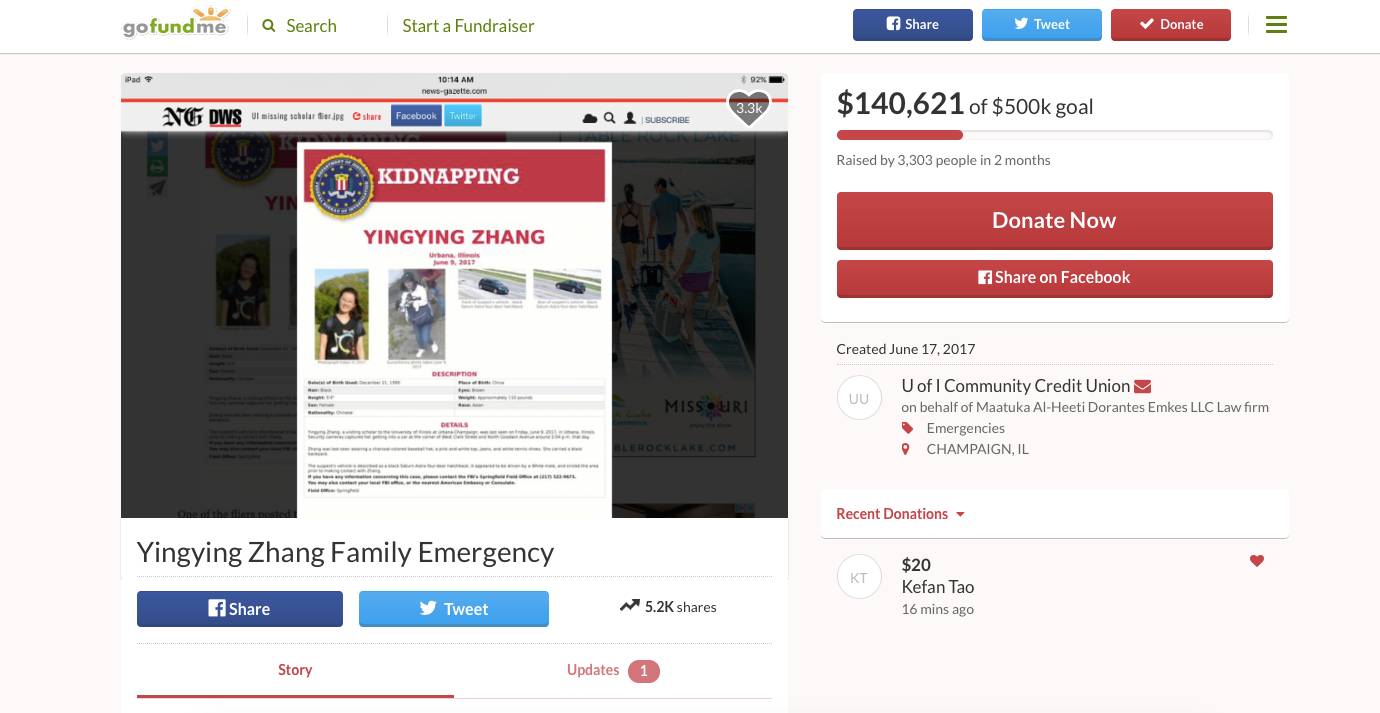Open the hamburger menu icon
1380x713 pixels.
1276,24
